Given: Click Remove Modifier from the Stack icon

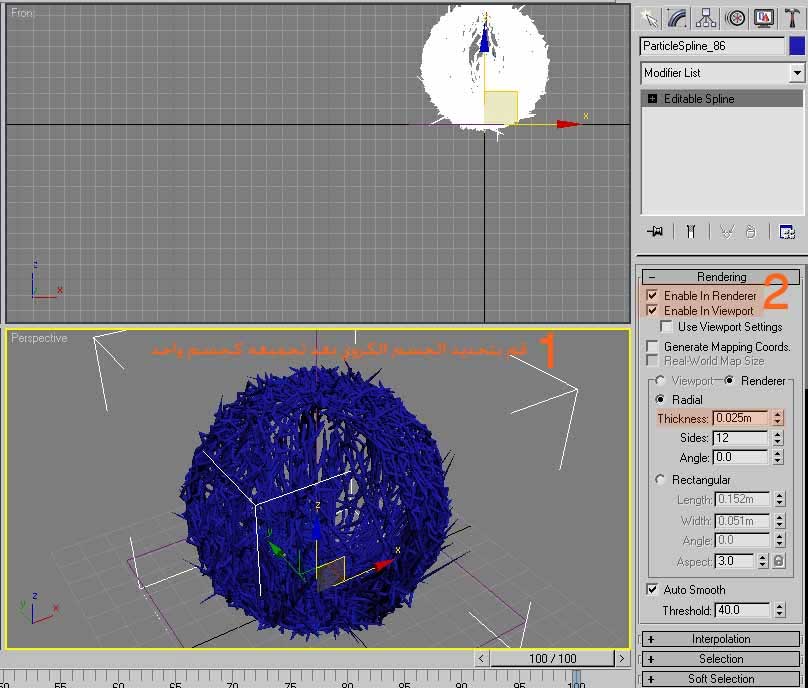Looking at the screenshot, I should [x=751, y=232].
